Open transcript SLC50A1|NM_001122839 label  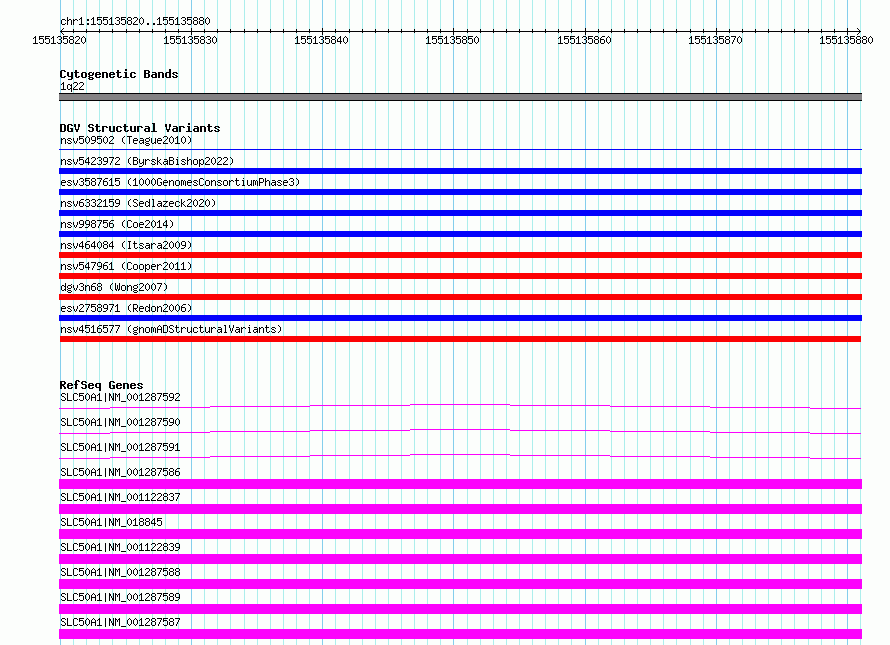tap(120, 547)
